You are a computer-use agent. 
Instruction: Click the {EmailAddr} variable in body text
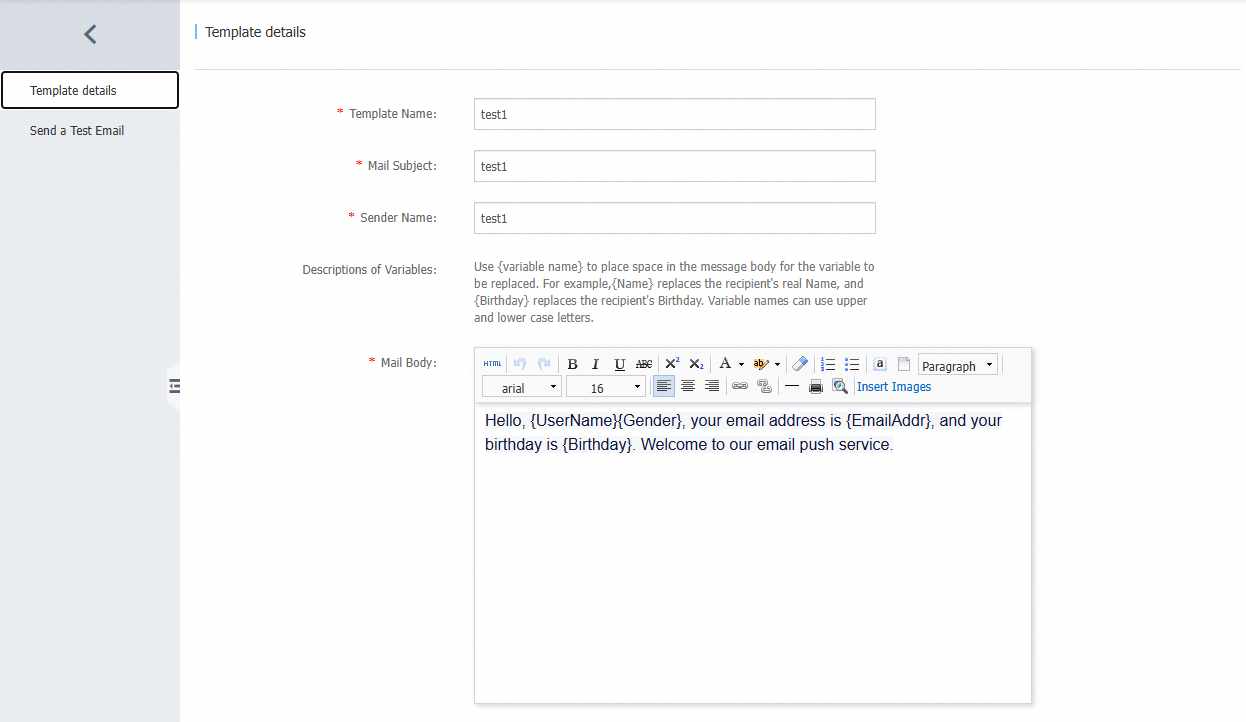point(889,421)
